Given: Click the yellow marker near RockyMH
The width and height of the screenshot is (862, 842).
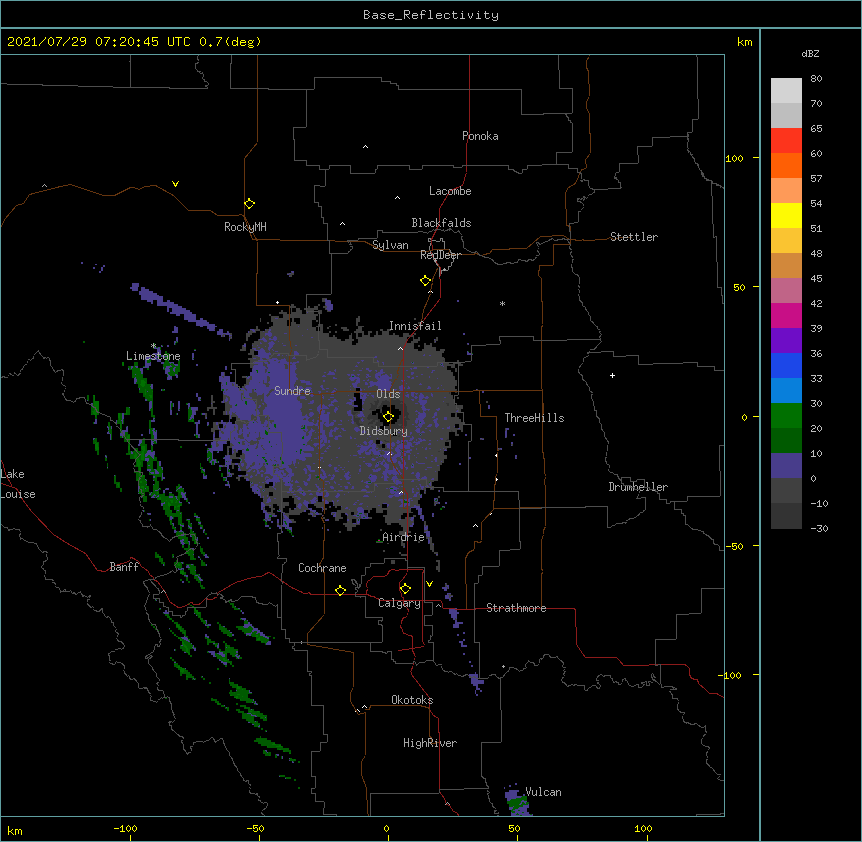Looking at the screenshot, I should [250, 204].
